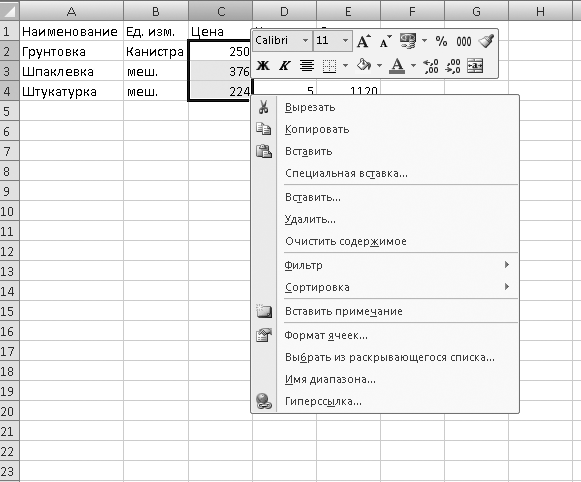Click the Copy icon in menu
Image resolution: width=581 pixels, height=482 pixels.
(x=263, y=129)
